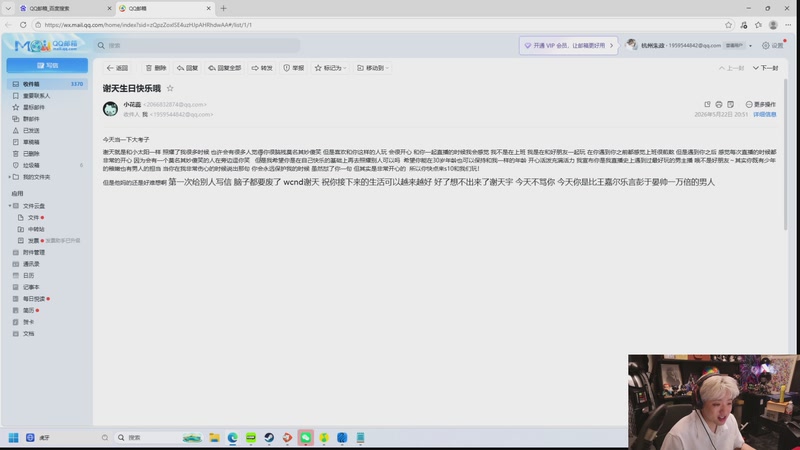The image size is (800, 450).
Task: Delete the email using the trash button
Action: [x=156, y=68]
